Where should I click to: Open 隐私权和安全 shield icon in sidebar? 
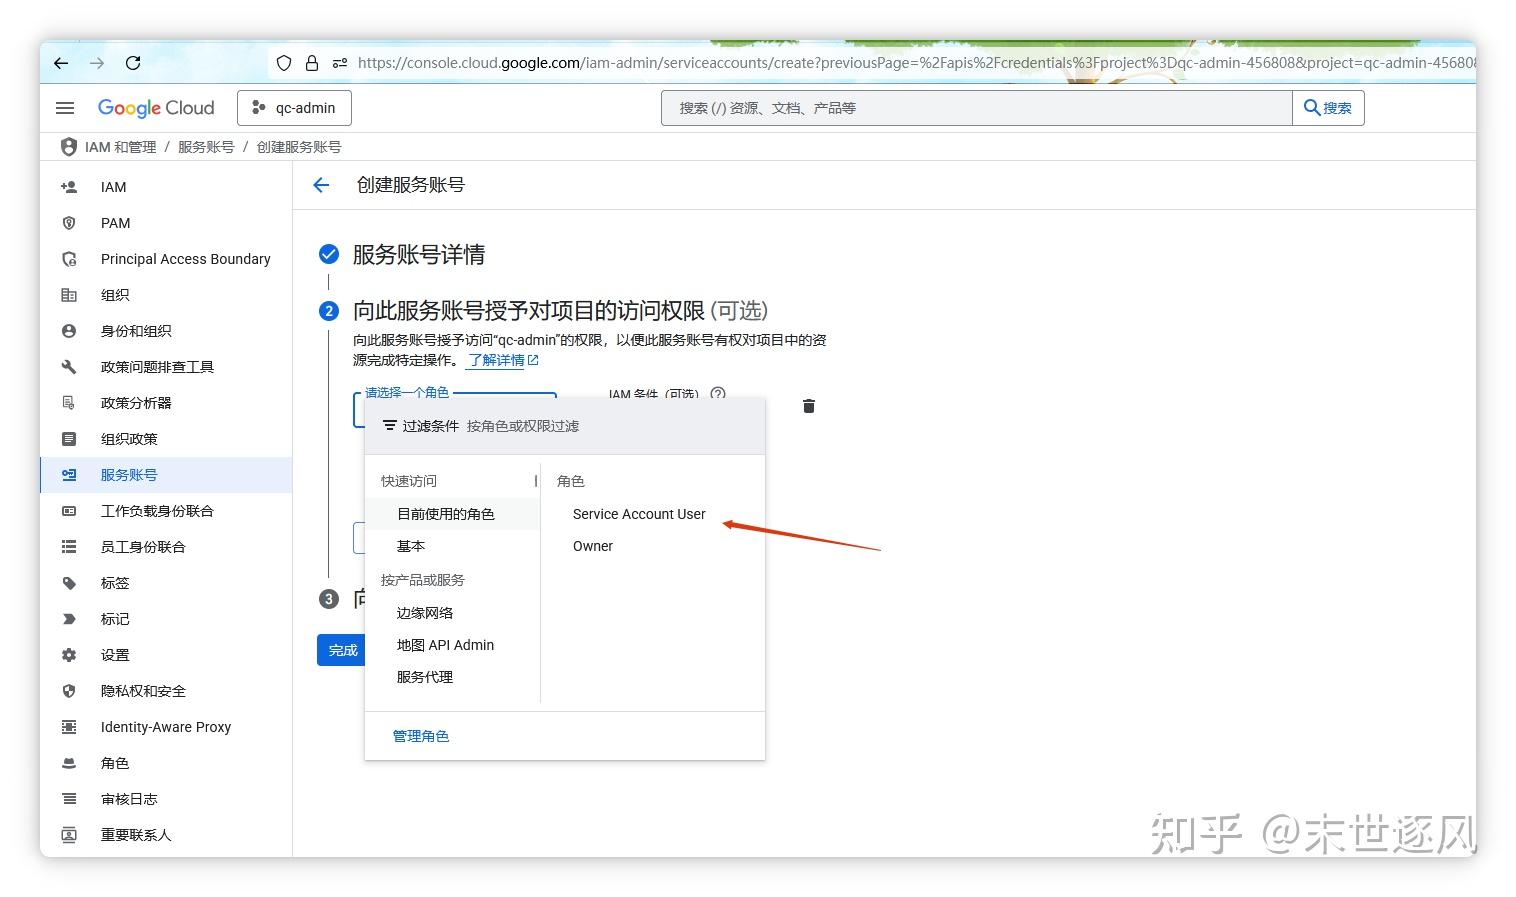(x=143, y=691)
